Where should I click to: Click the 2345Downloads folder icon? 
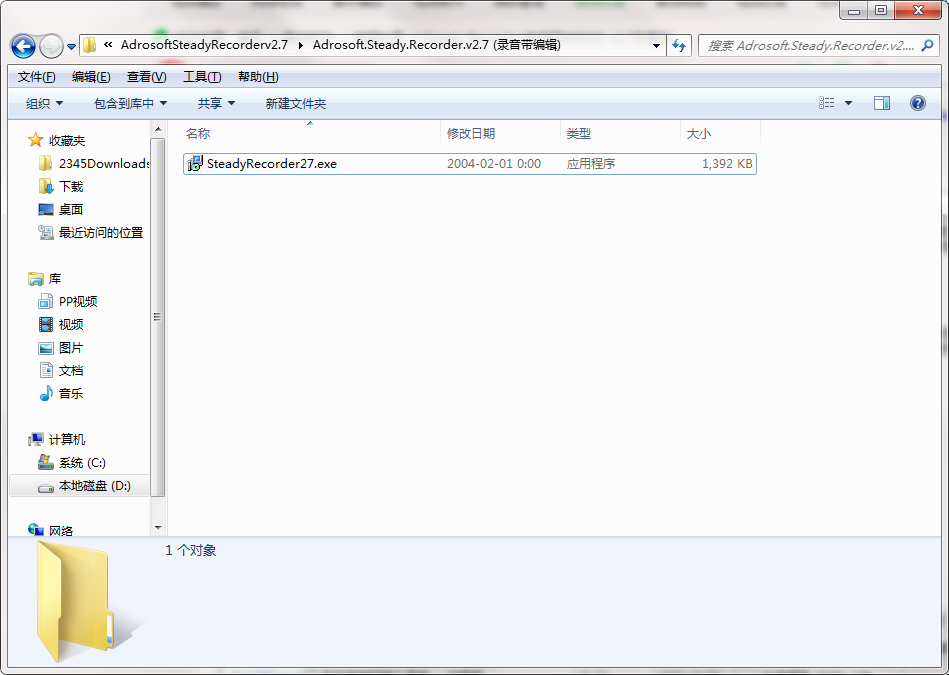45,163
